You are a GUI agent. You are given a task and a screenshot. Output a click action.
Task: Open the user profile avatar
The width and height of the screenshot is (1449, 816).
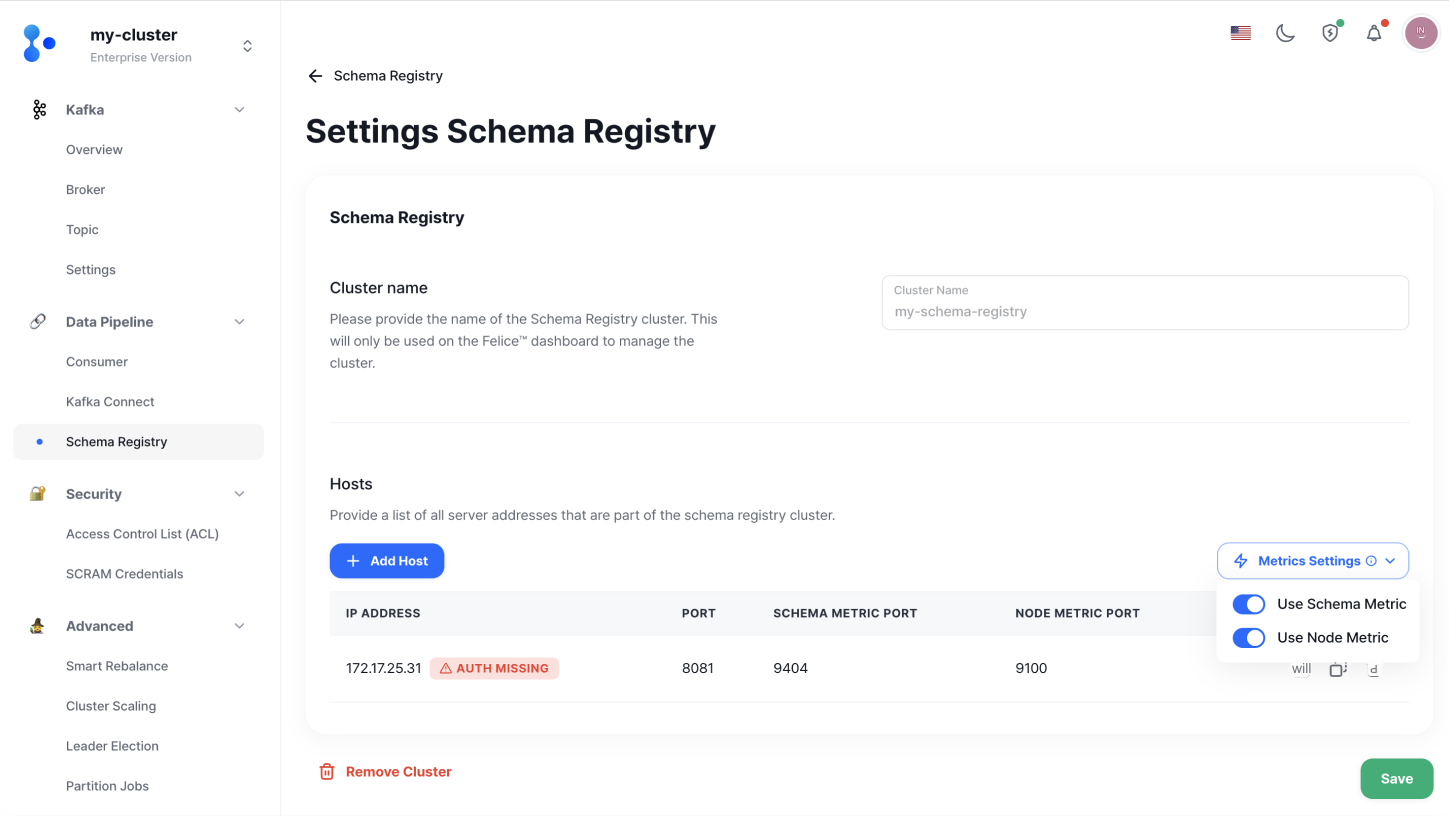pyautogui.click(x=1421, y=32)
